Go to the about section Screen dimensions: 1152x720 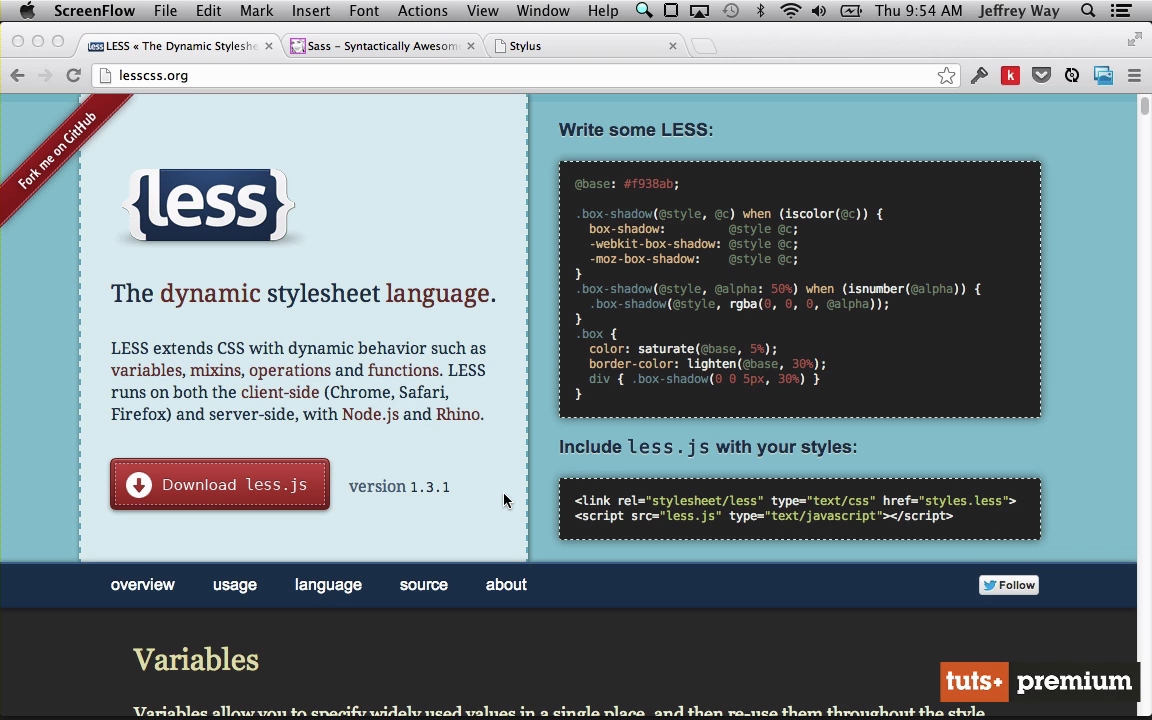[x=505, y=585]
